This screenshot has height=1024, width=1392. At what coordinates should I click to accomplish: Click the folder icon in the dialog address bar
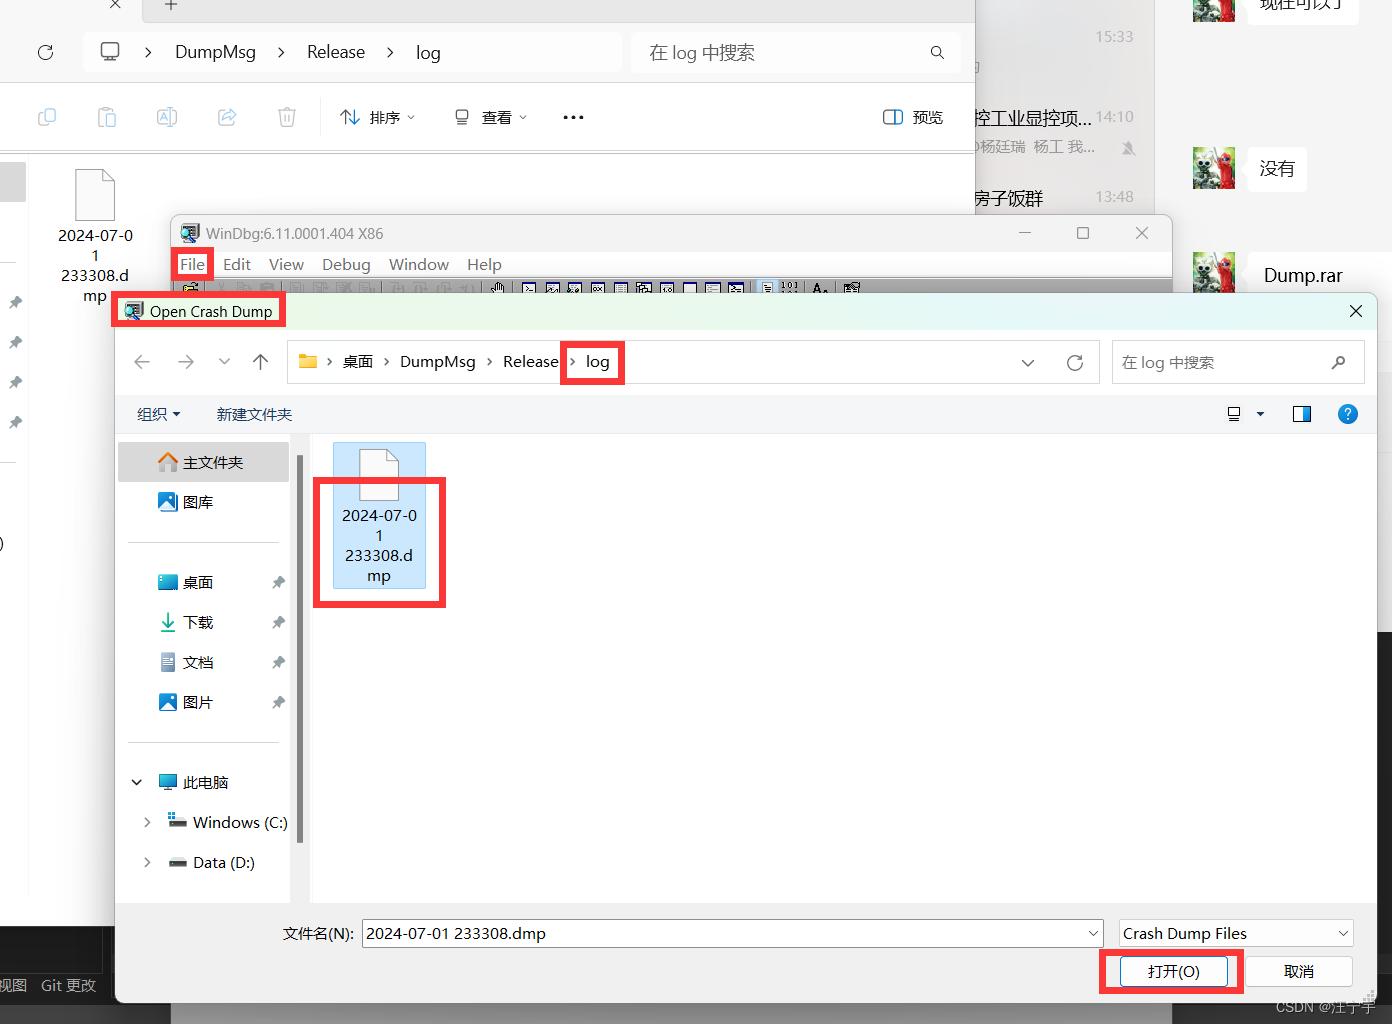pyautogui.click(x=308, y=362)
